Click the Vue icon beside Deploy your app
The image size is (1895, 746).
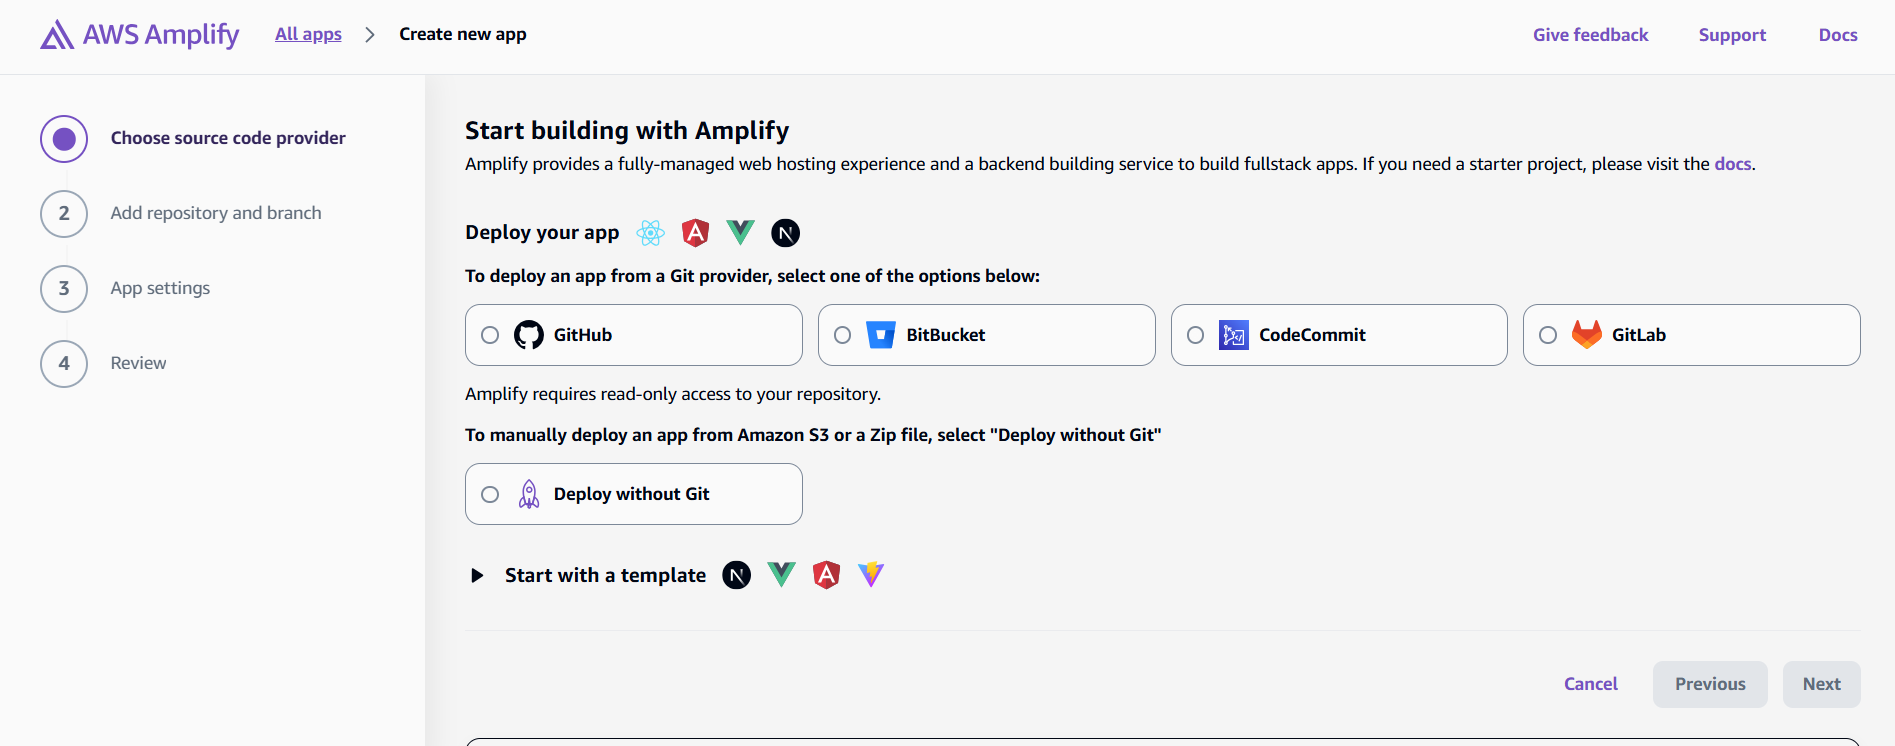(740, 232)
